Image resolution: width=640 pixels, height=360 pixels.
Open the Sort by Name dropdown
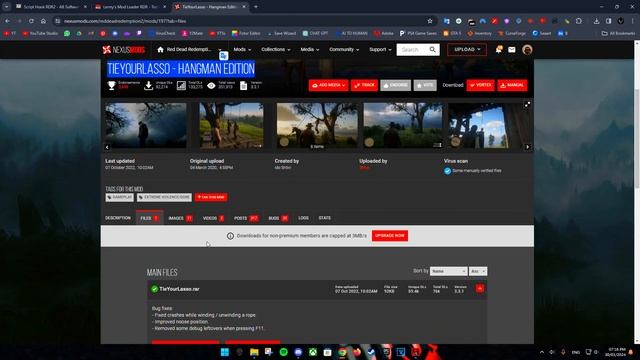(x=448, y=271)
